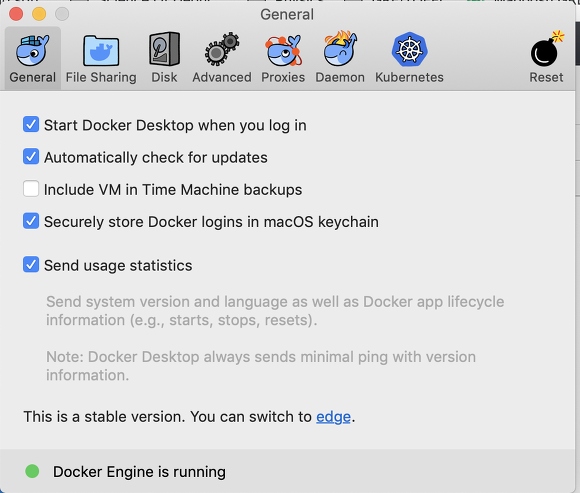Turn off Send usage statistics checkbox
Screen dimensions: 580x493
tap(31, 265)
